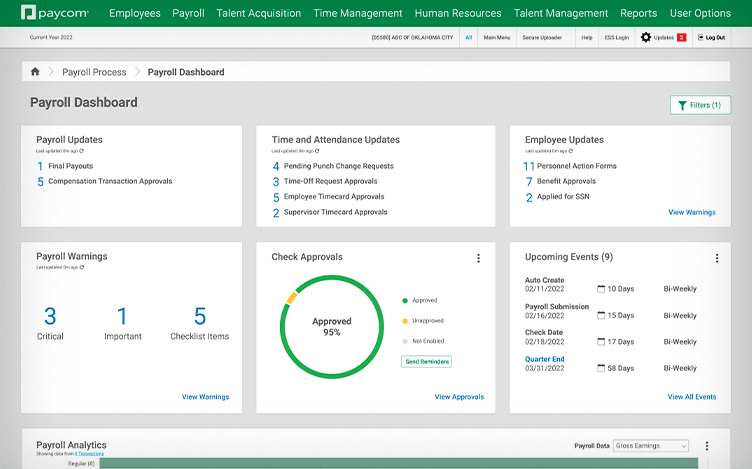The width and height of the screenshot is (752, 469).
Task: Open Upcoming Events kebab menu
Action: click(x=717, y=258)
